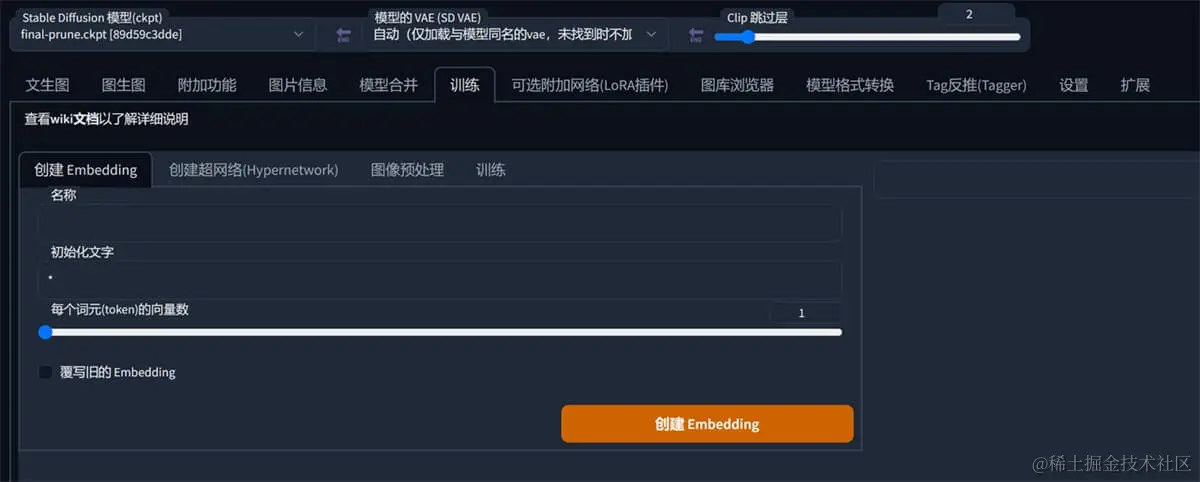
Task: Click refresh icon beside the SD VAE dropdown
Action: (696, 35)
